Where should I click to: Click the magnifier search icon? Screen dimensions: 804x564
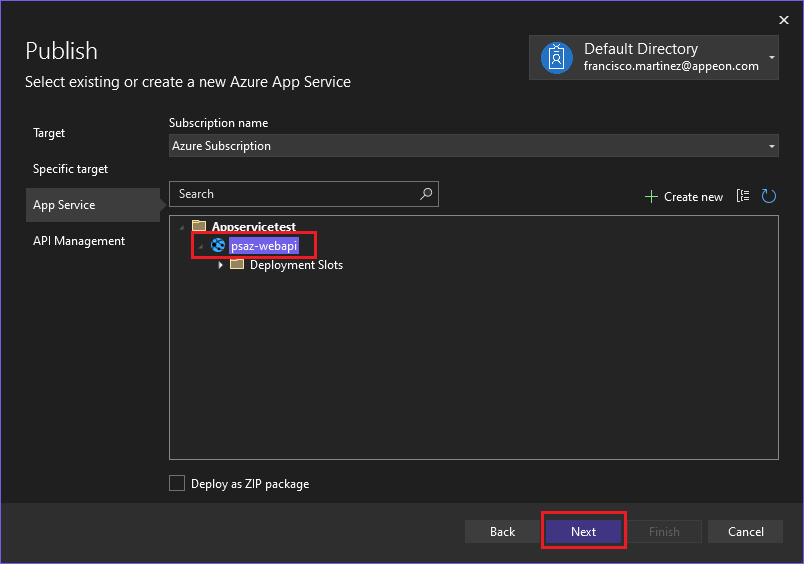click(x=426, y=194)
